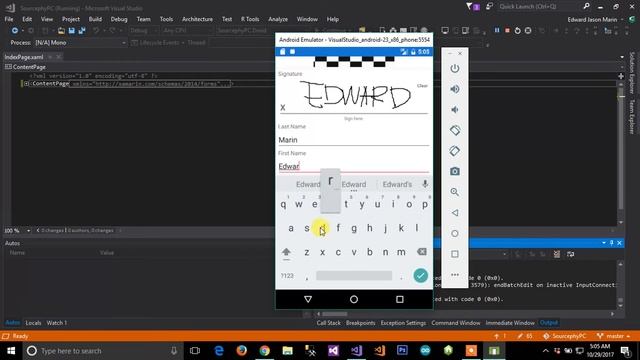Tap the d key on the keyboard
Screen dimensions: 640x360
(322, 228)
